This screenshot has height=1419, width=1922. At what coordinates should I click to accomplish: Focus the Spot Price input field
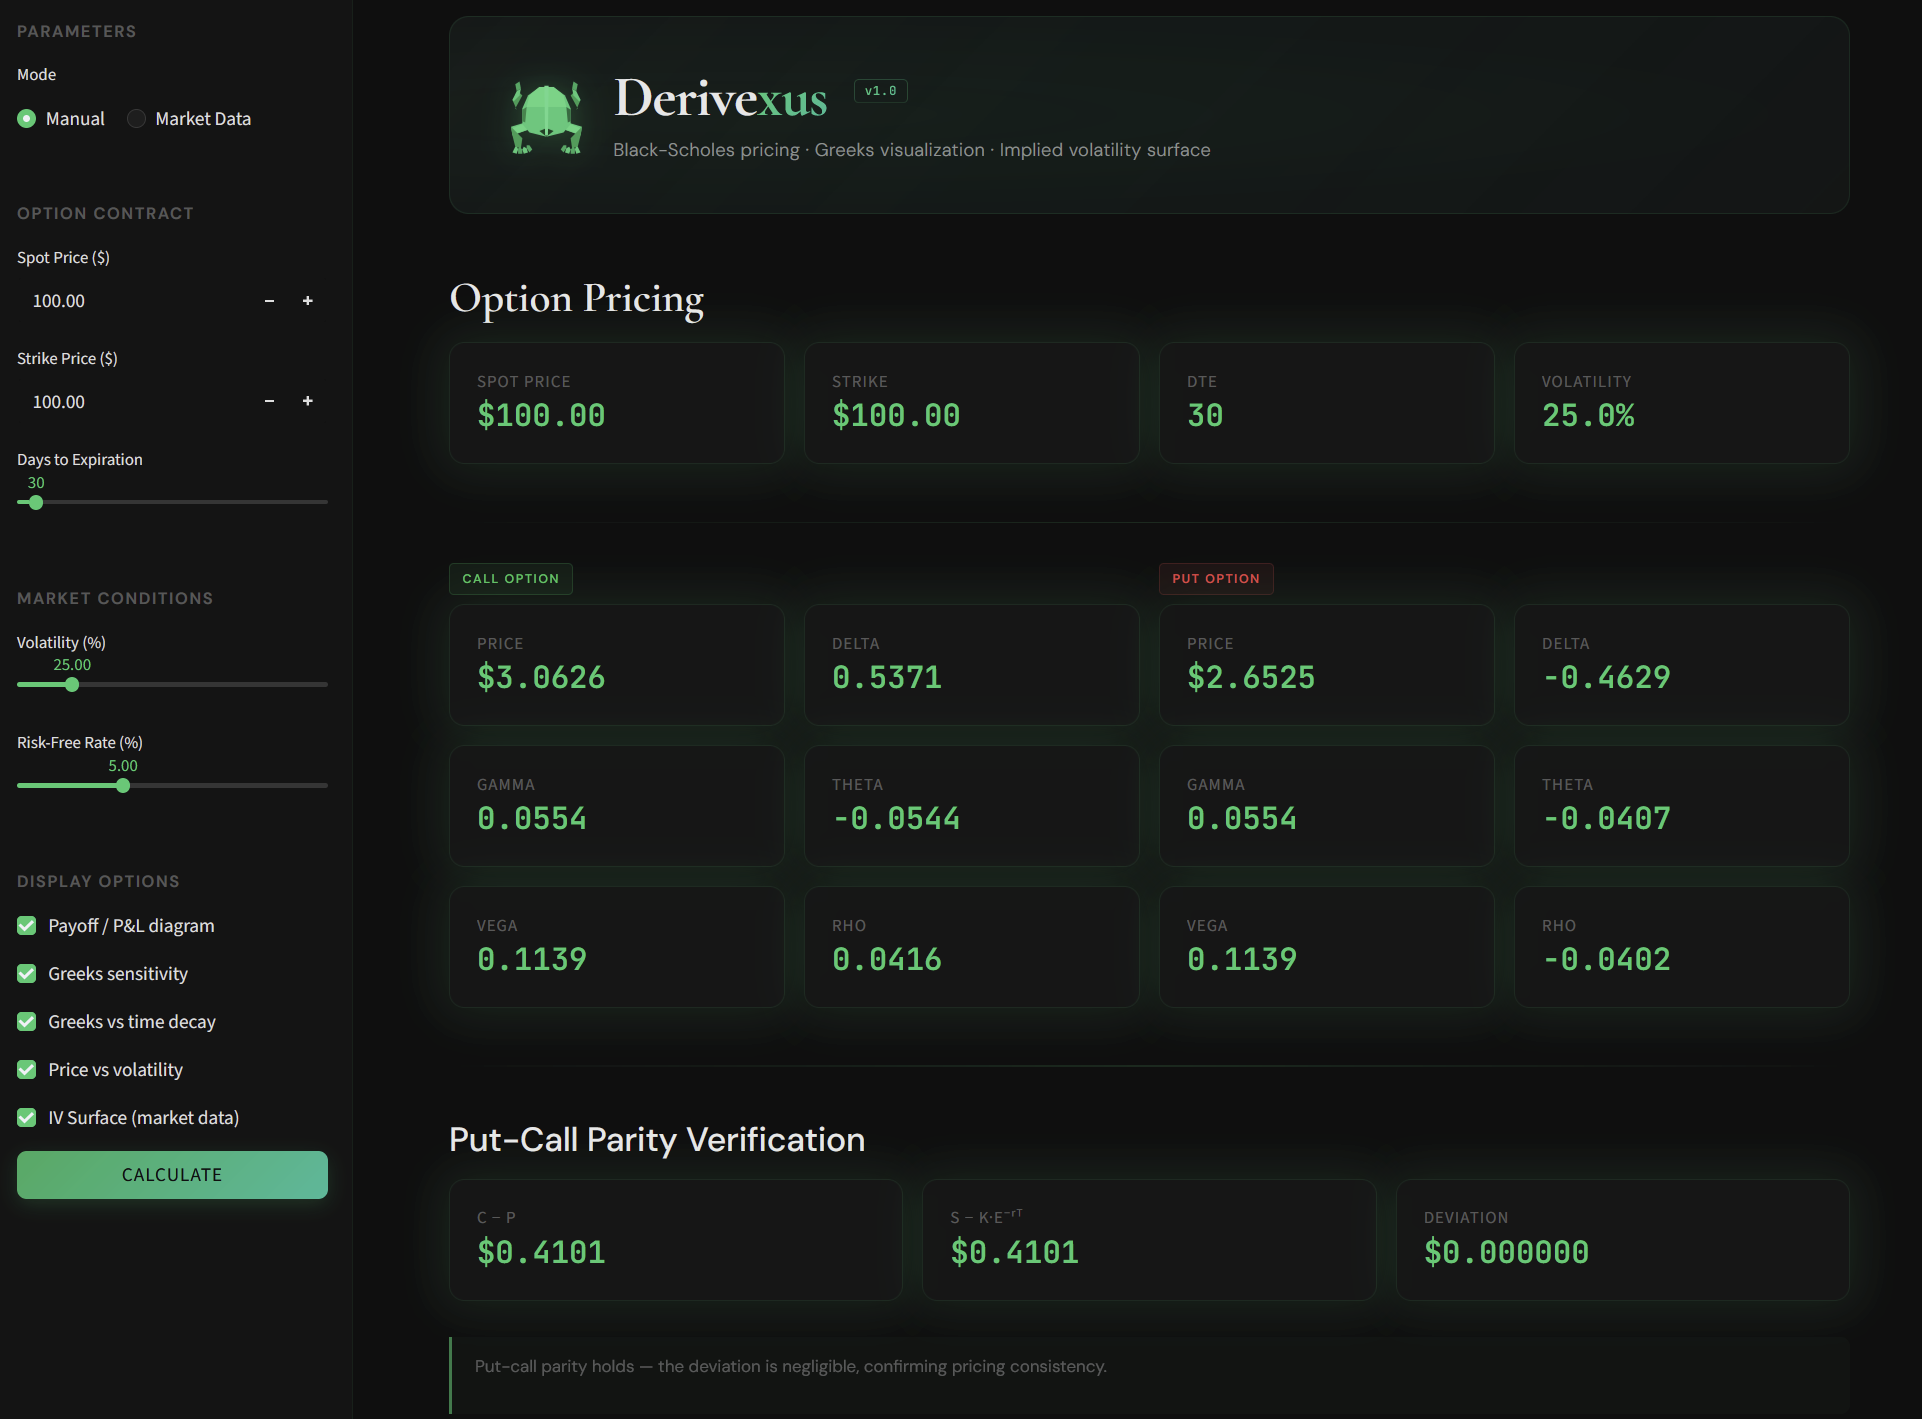coord(134,301)
